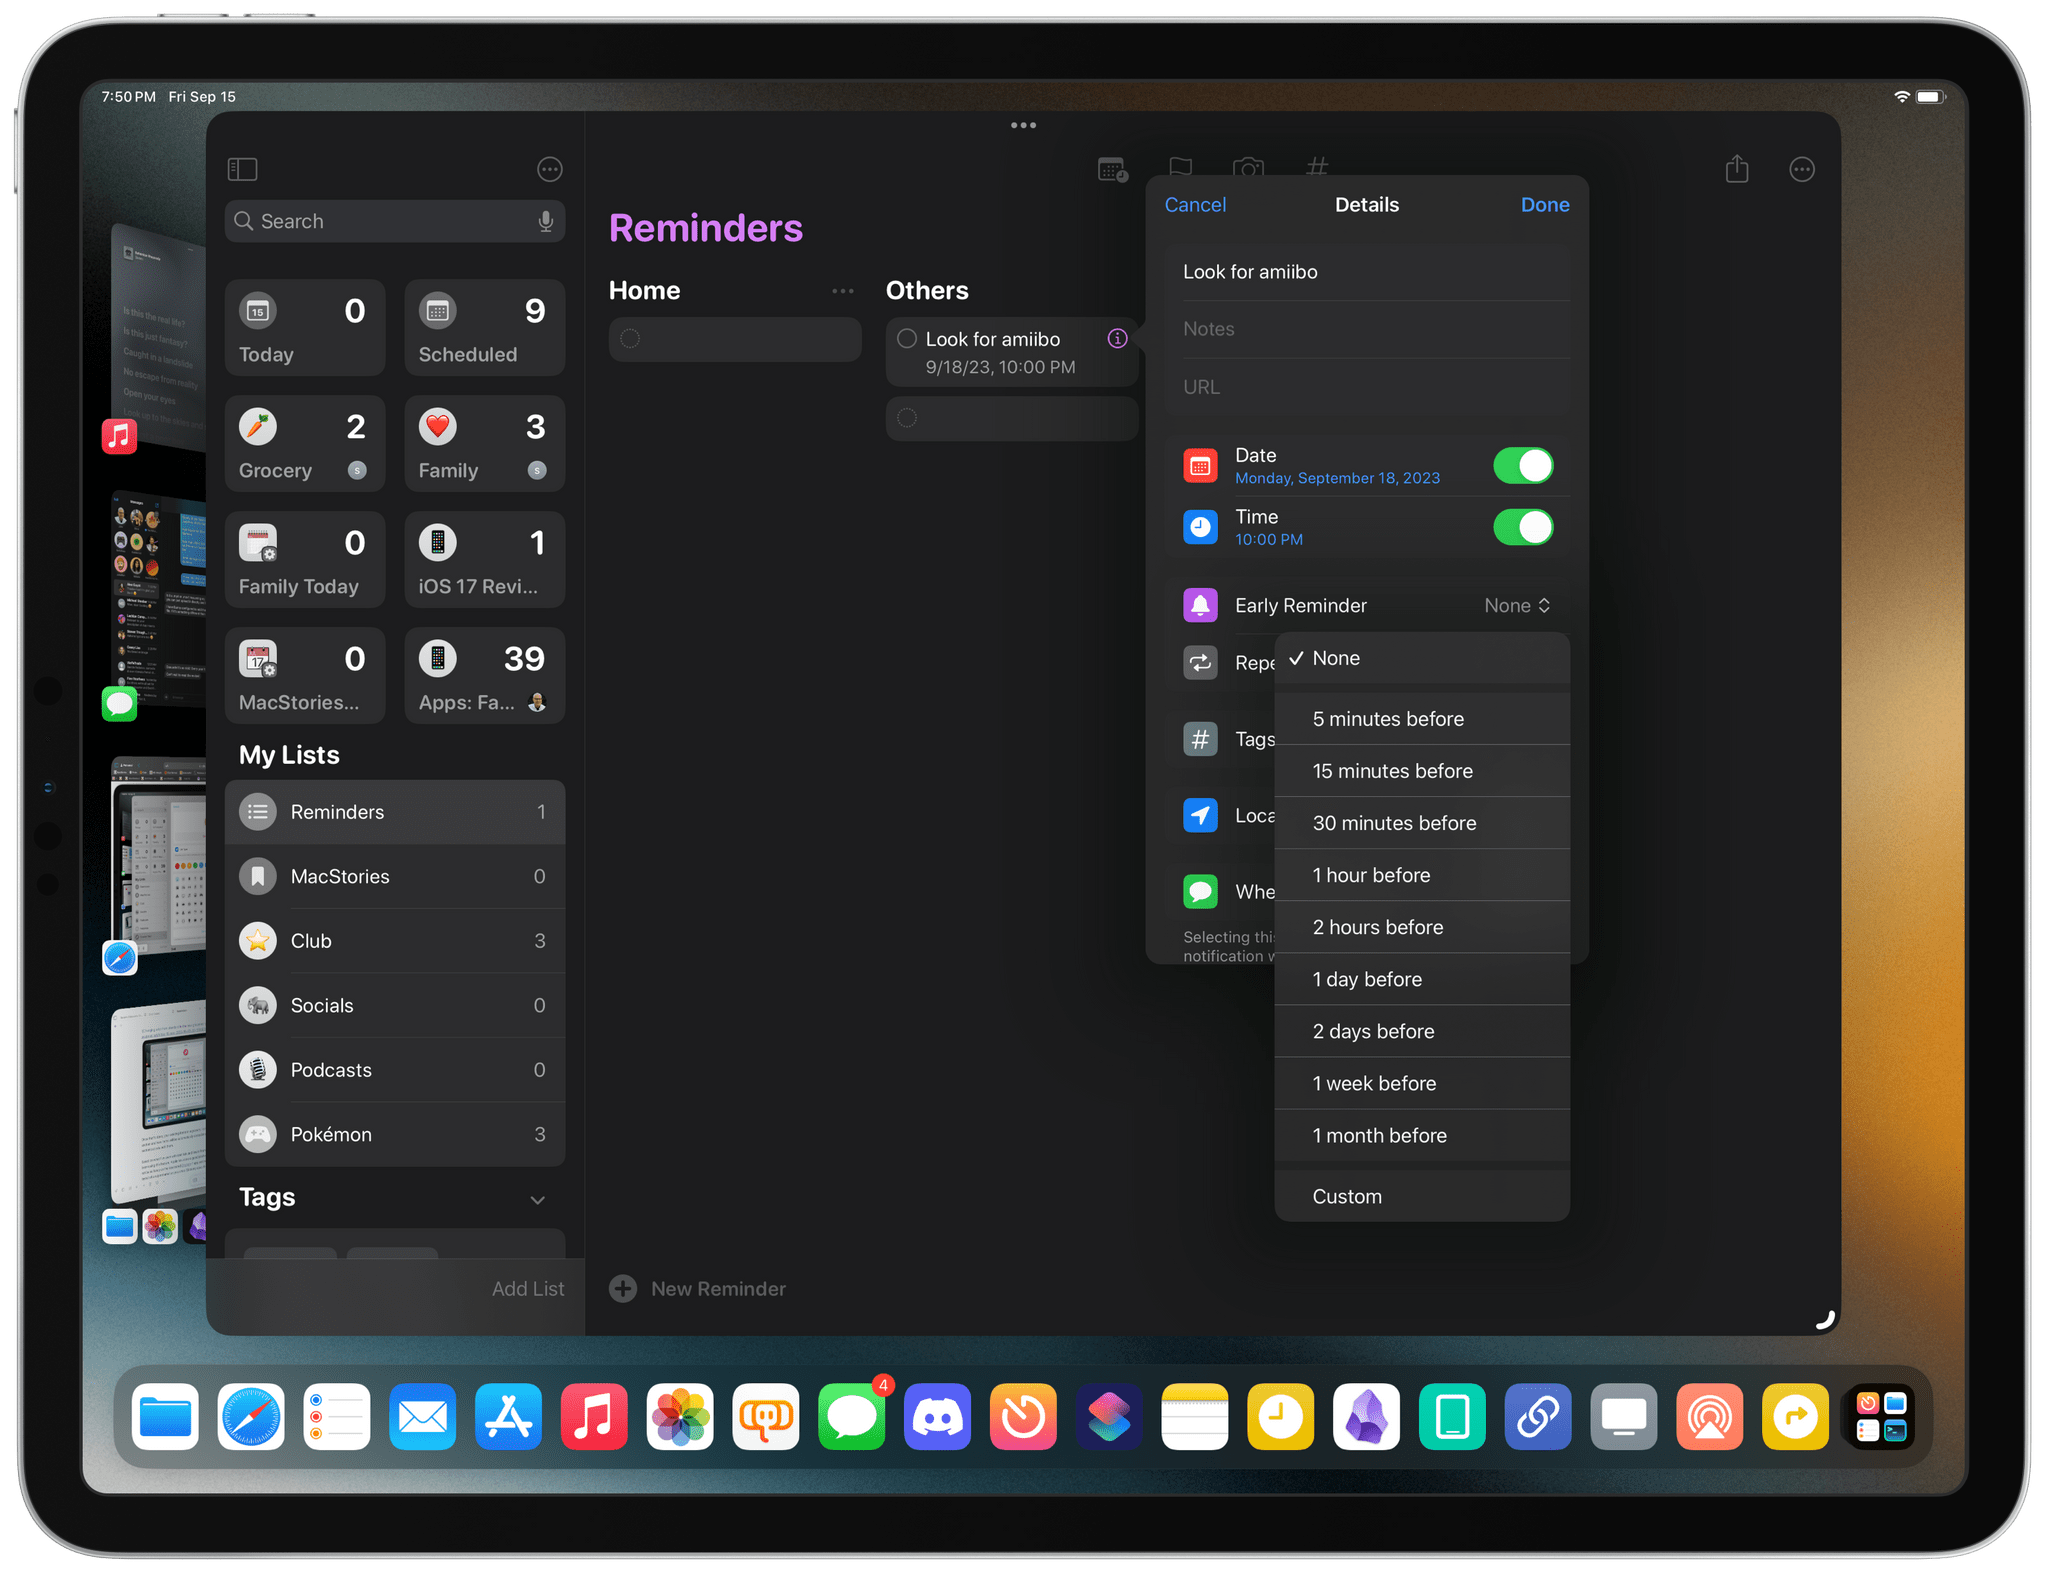2048x1576 pixels.
Task: Launch Safari from the dock
Action: point(251,1416)
